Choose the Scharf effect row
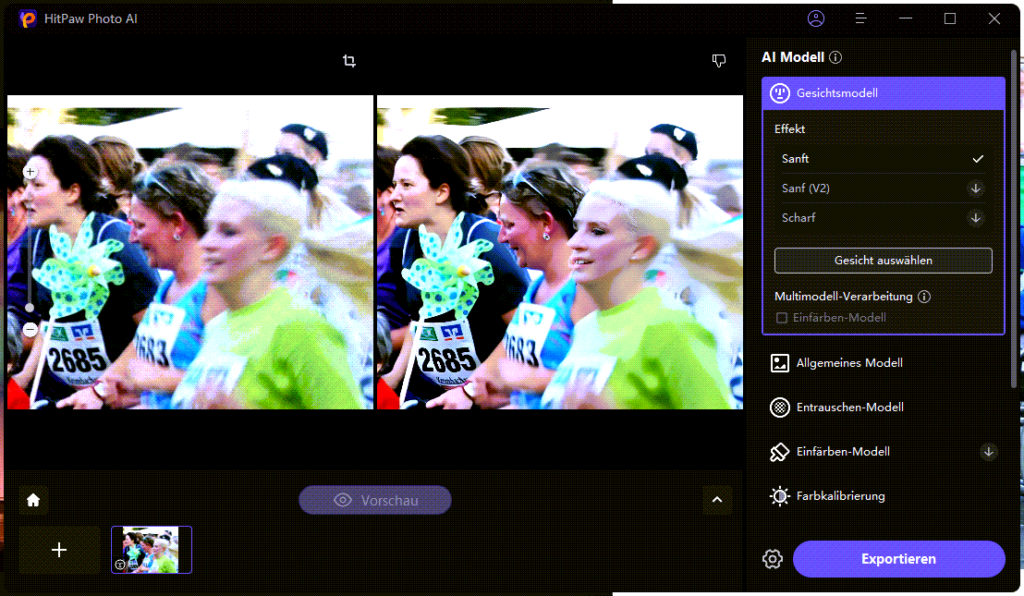The width and height of the screenshot is (1024, 596). click(882, 218)
